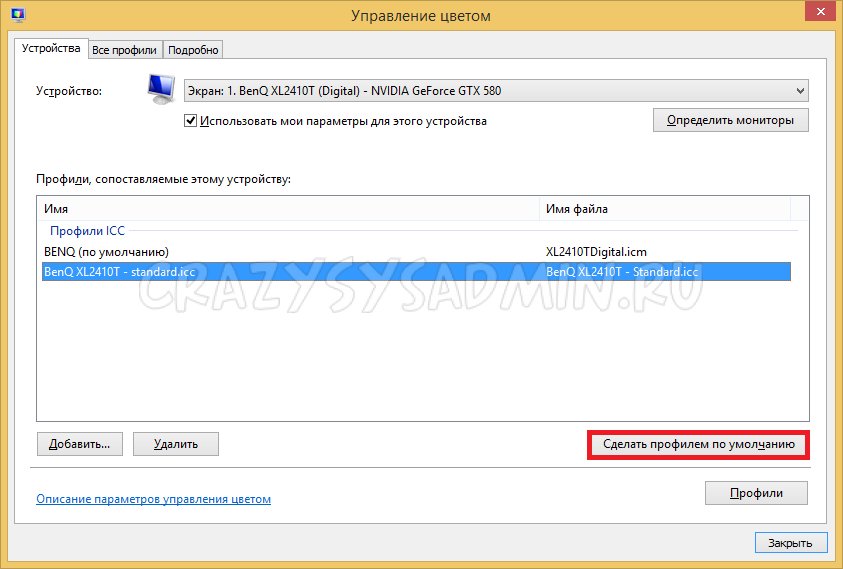
Task: Switch to the 'Все профили' tab
Action: pos(124,49)
